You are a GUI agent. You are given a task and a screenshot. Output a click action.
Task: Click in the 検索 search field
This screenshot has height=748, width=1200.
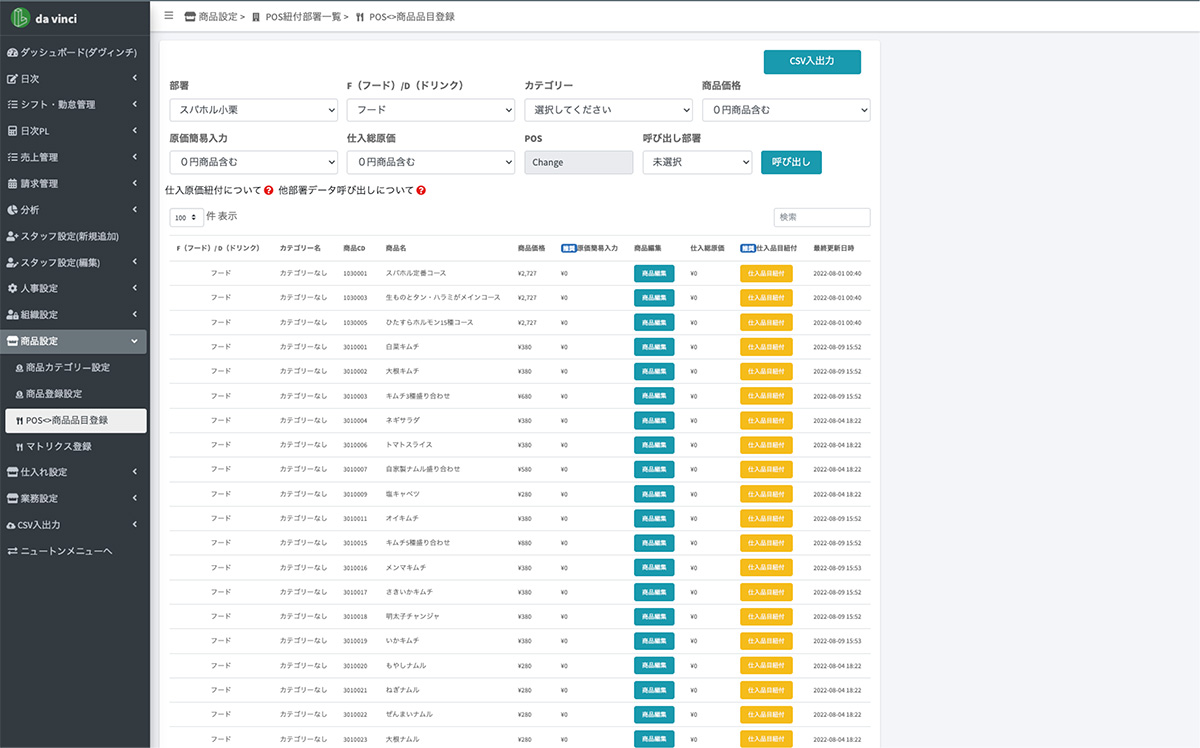(822, 217)
